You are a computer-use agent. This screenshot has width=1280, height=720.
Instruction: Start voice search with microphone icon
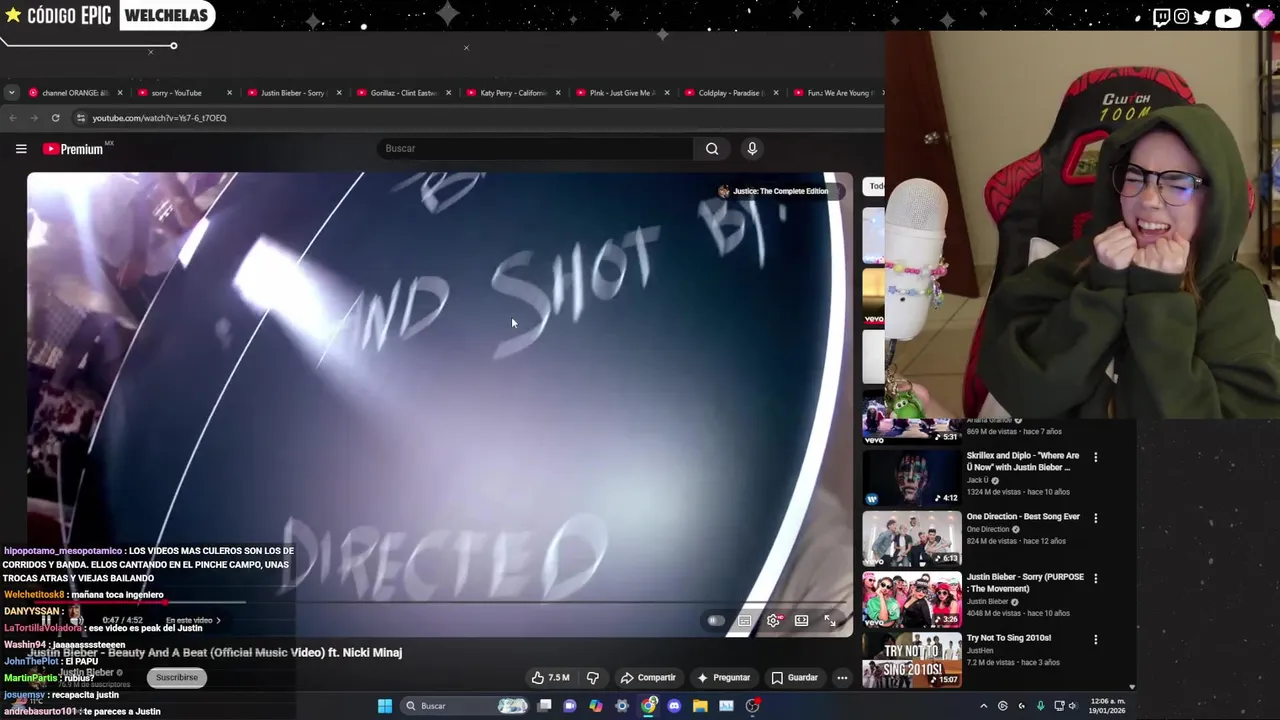point(752,149)
